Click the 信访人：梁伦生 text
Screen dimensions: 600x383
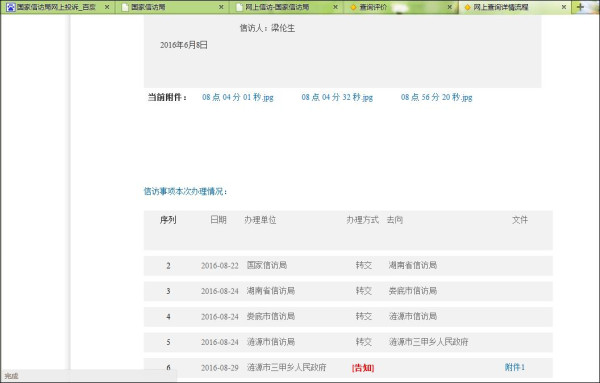pos(267,28)
